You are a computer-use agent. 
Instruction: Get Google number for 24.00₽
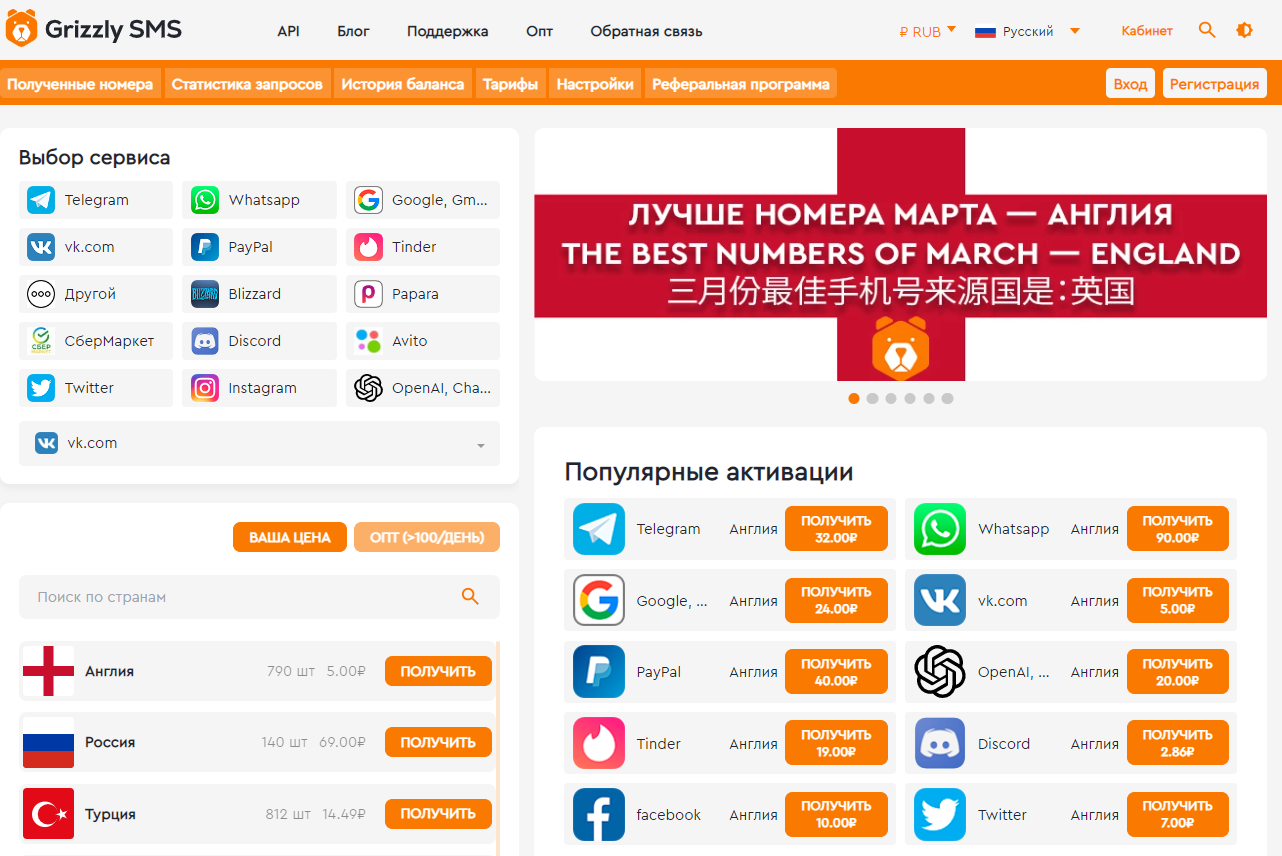point(836,600)
